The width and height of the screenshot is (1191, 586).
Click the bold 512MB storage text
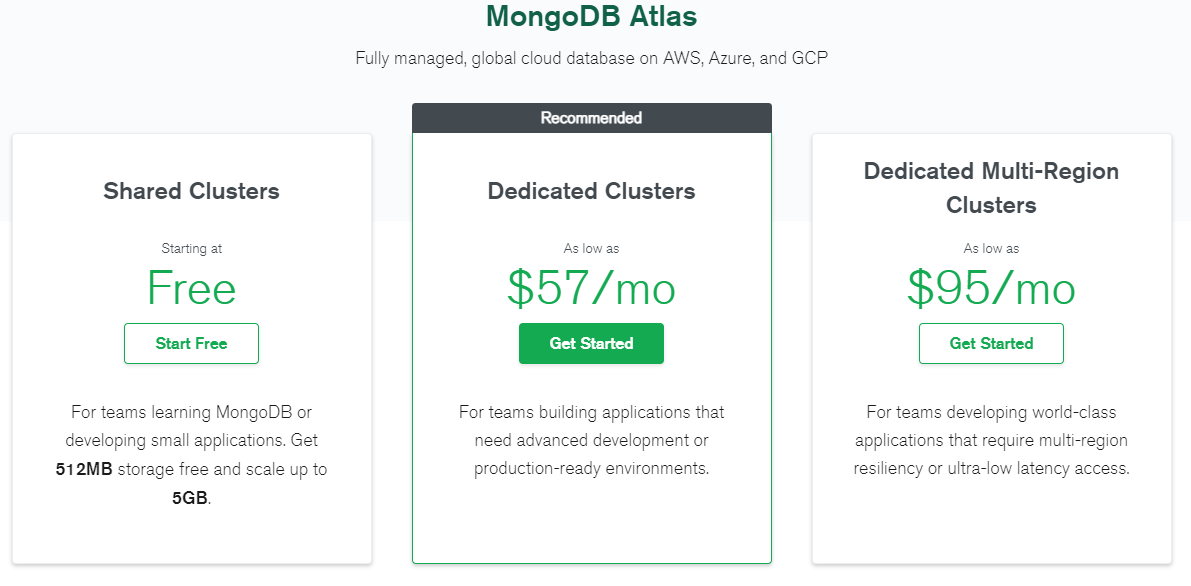84,469
